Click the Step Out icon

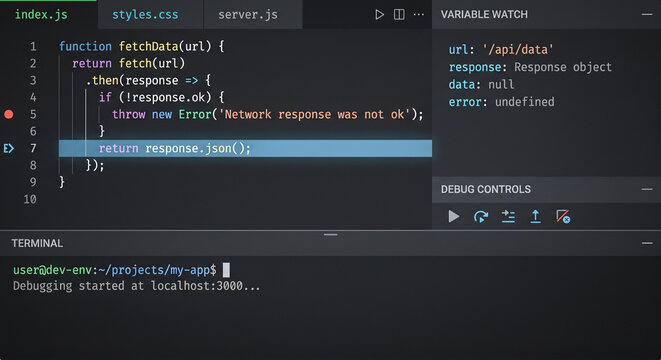pos(535,217)
